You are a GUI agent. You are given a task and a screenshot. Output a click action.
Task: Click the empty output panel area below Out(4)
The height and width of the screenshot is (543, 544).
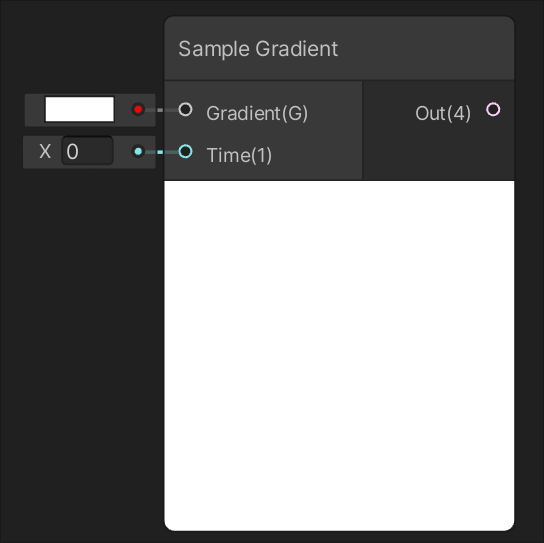tap(439, 155)
